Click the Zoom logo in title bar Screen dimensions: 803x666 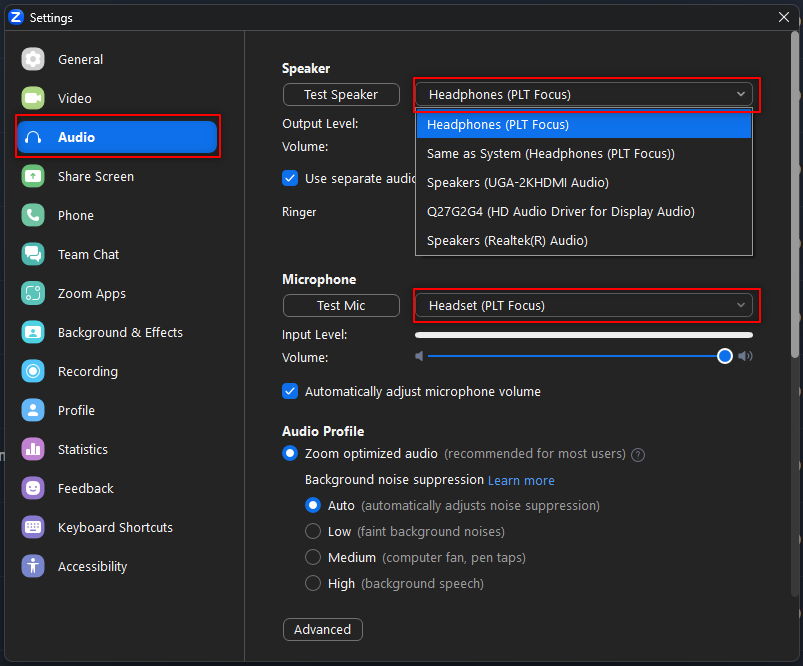click(16, 17)
